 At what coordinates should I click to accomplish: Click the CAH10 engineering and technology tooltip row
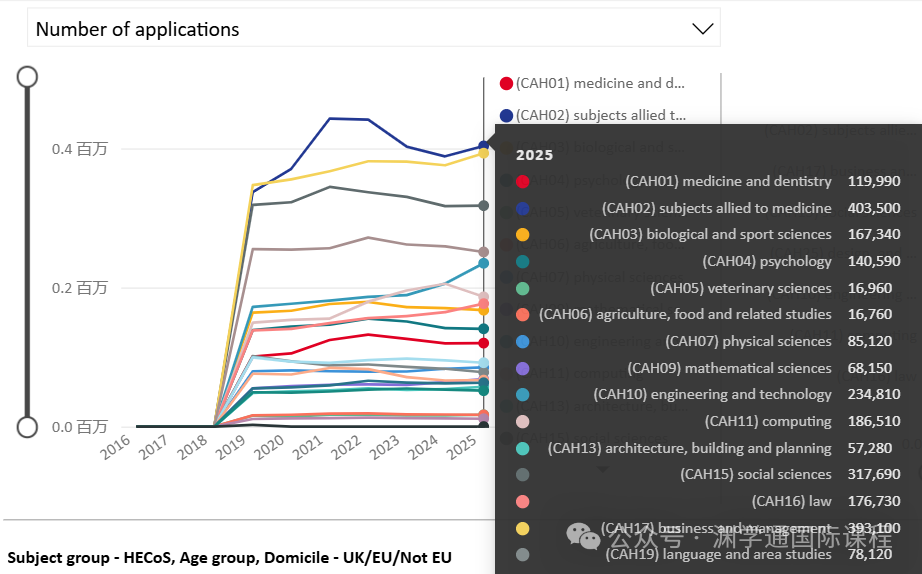tap(708, 394)
